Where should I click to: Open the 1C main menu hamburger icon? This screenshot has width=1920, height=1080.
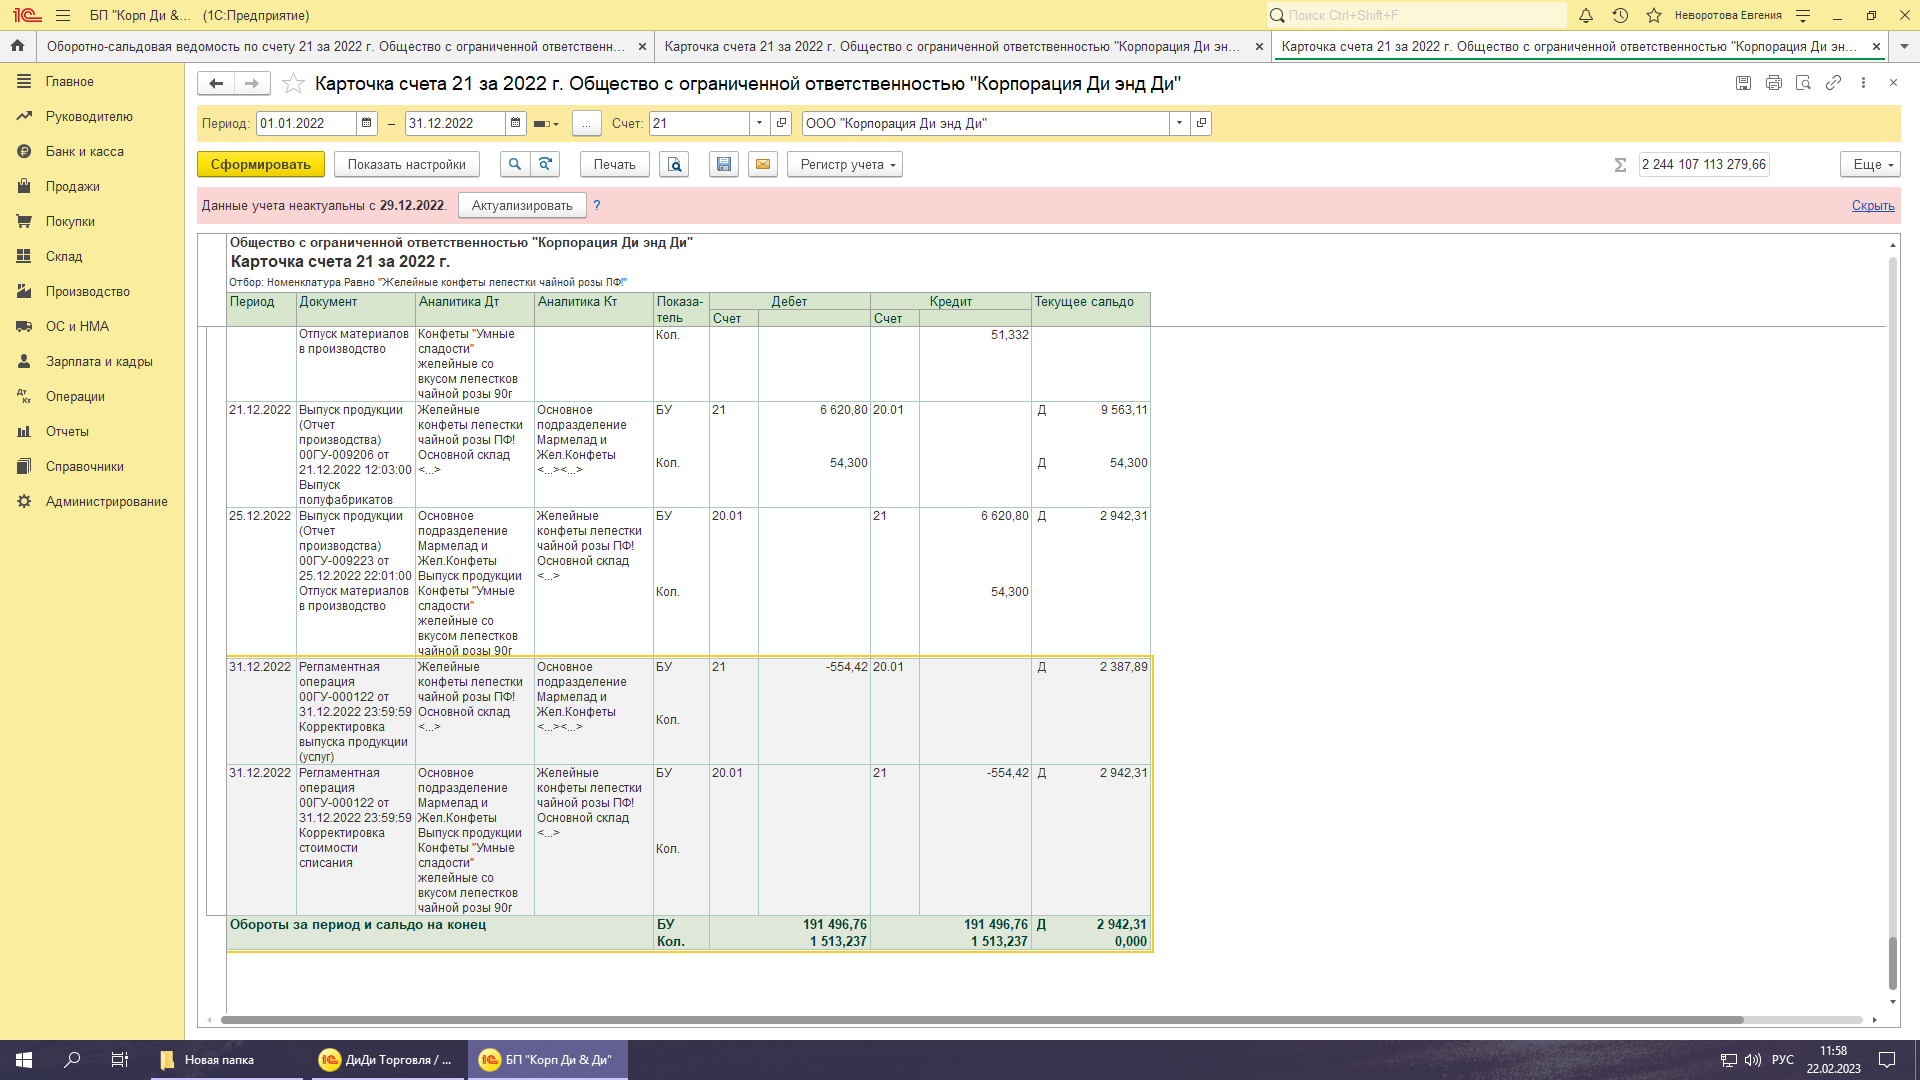[x=63, y=15]
